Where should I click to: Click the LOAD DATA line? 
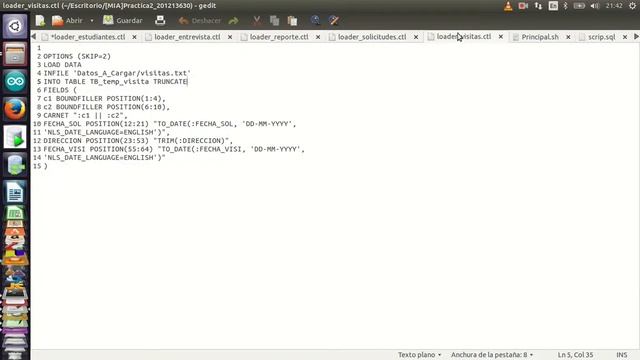(62, 65)
